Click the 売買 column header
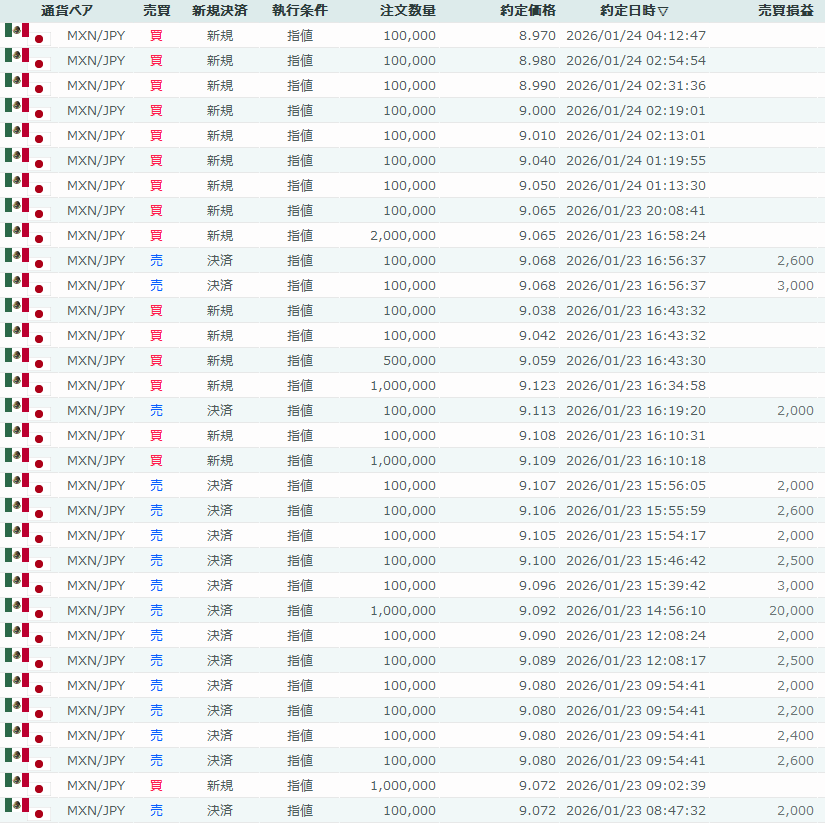Screen dimensions: 825x823 pyautogui.click(x=157, y=11)
